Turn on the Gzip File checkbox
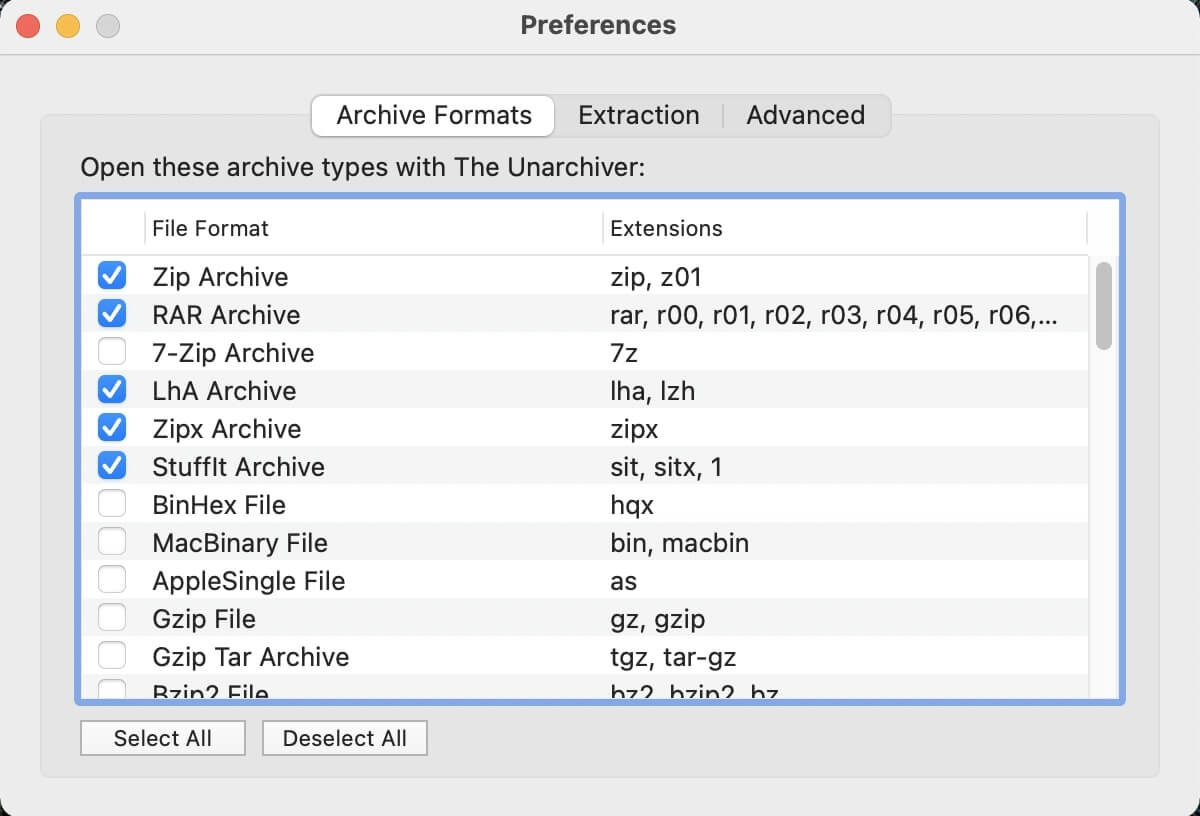The height and width of the screenshot is (816, 1200). (x=112, y=618)
